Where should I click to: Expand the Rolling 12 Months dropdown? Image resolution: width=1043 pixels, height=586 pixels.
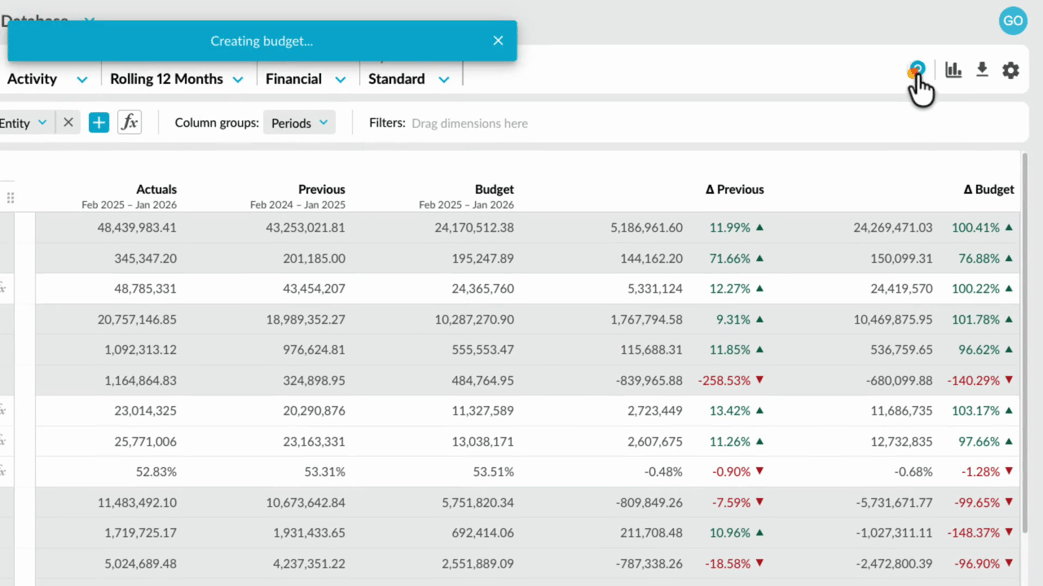(x=176, y=79)
